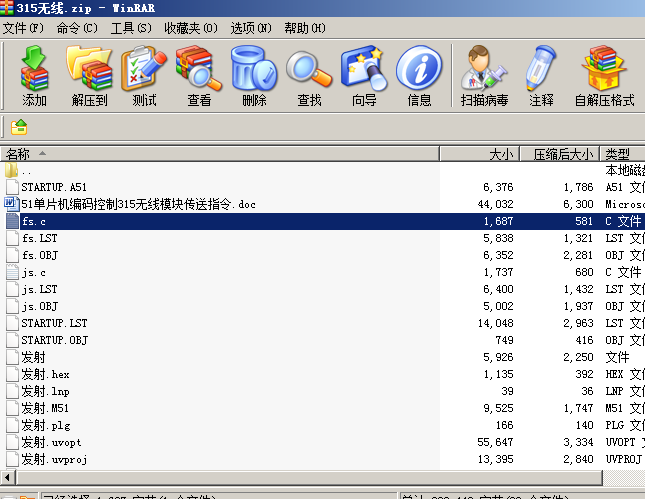Click the 14,048 size value

[495, 323]
